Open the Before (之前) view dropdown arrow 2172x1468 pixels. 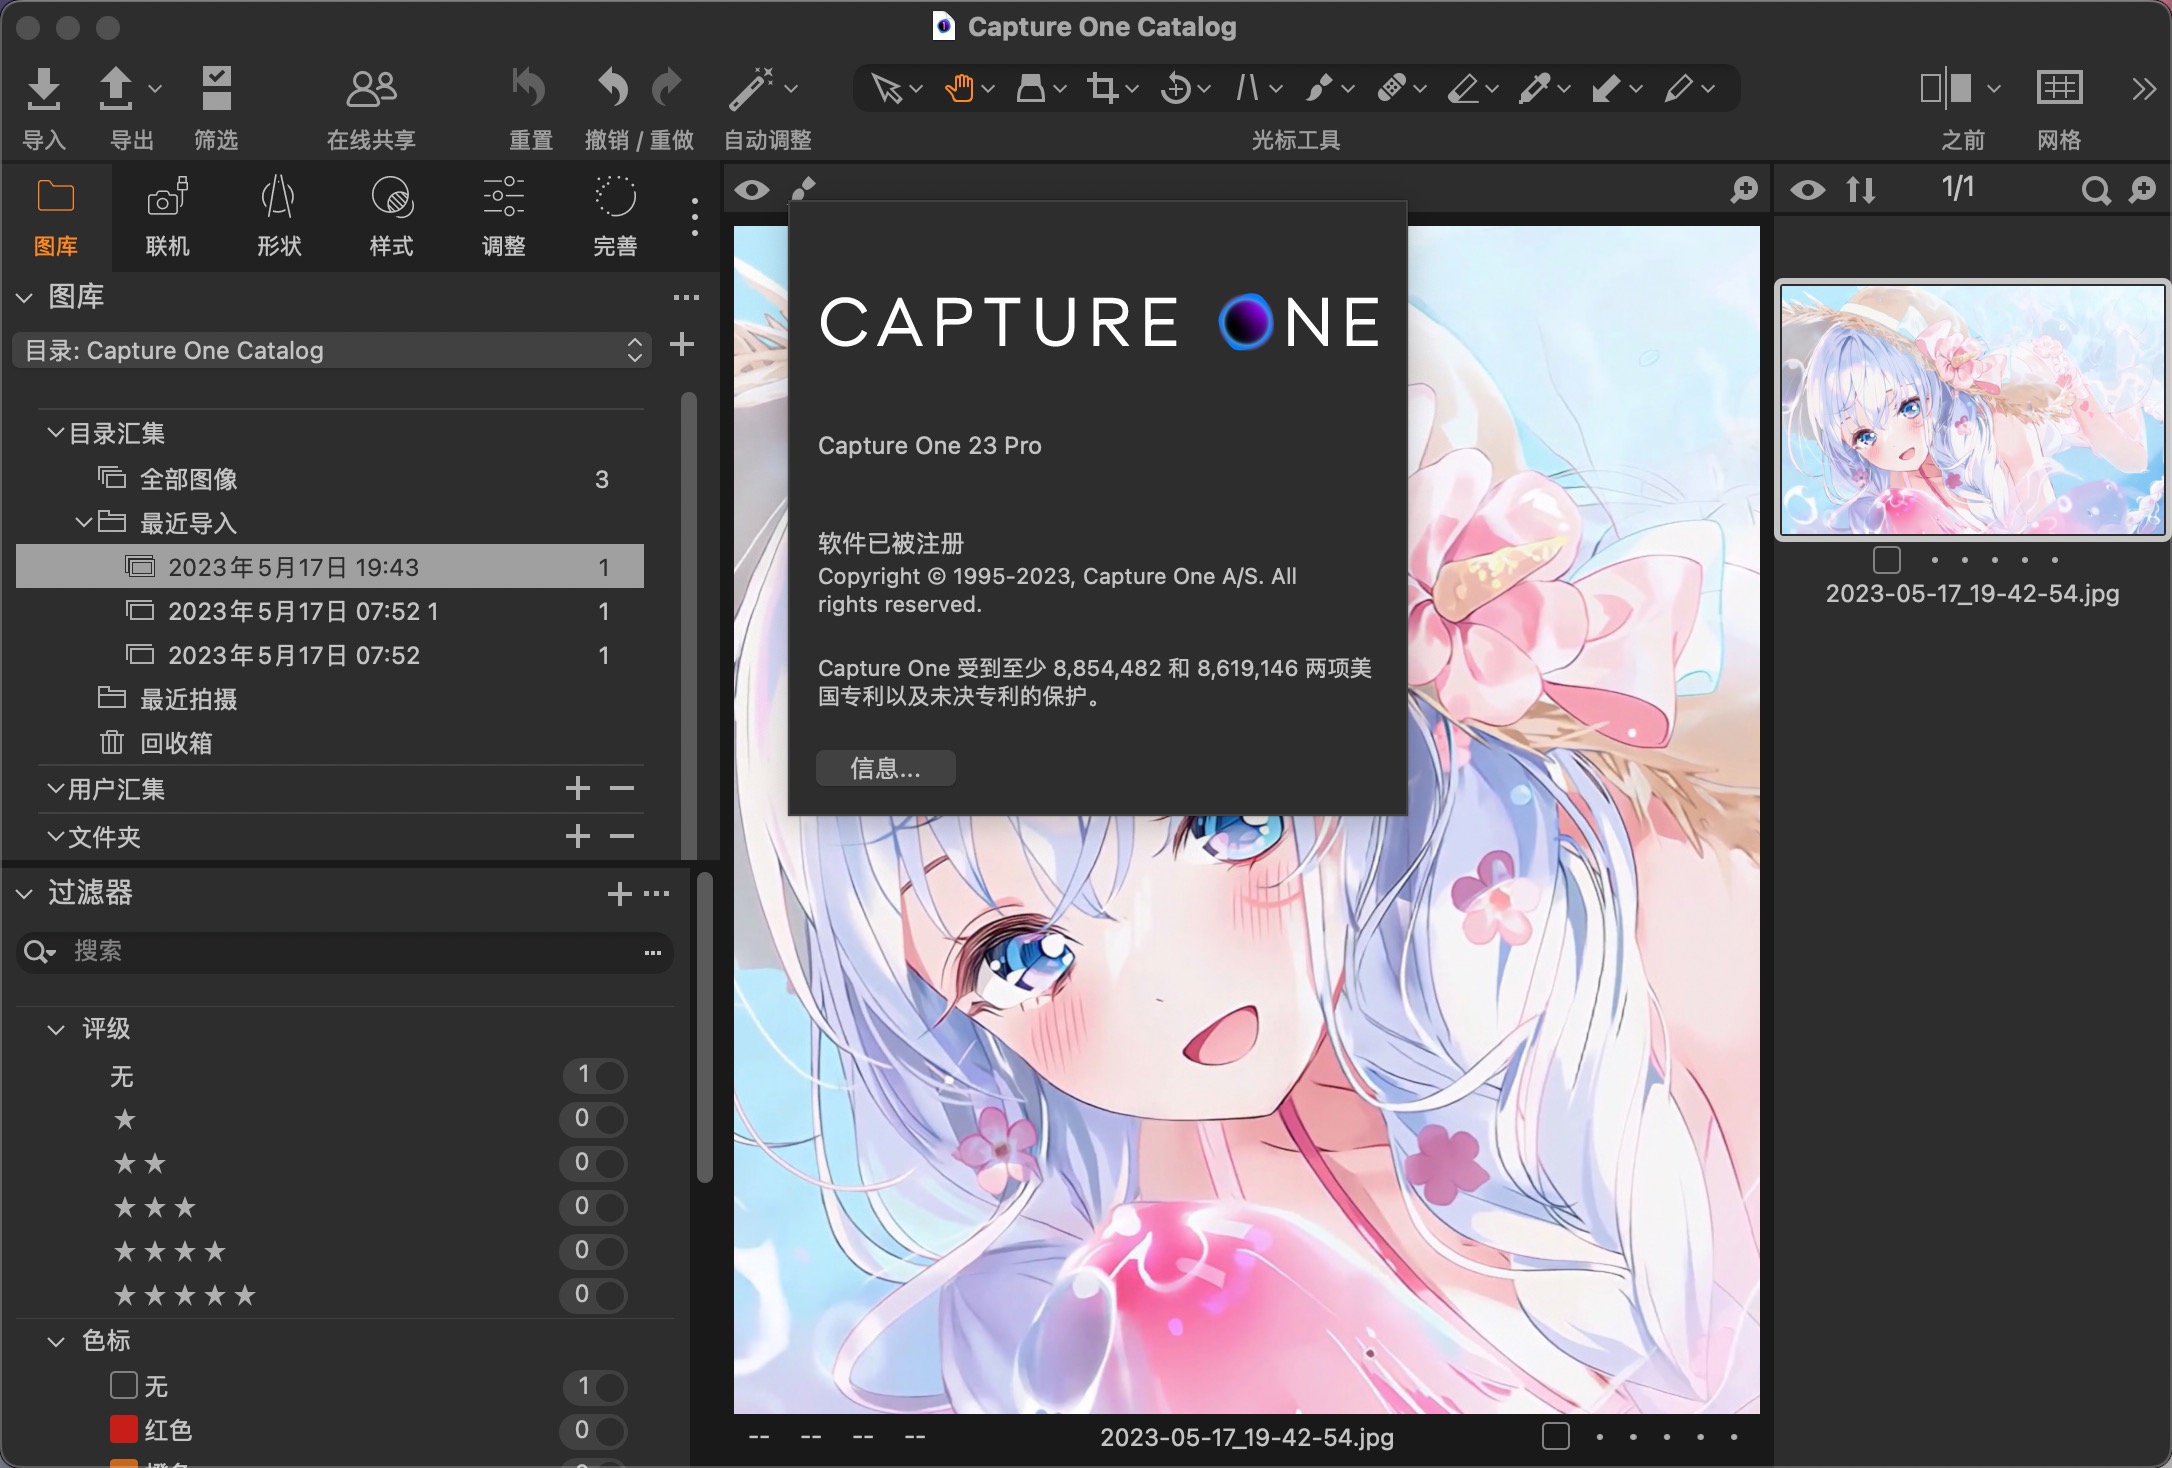click(x=1994, y=89)
